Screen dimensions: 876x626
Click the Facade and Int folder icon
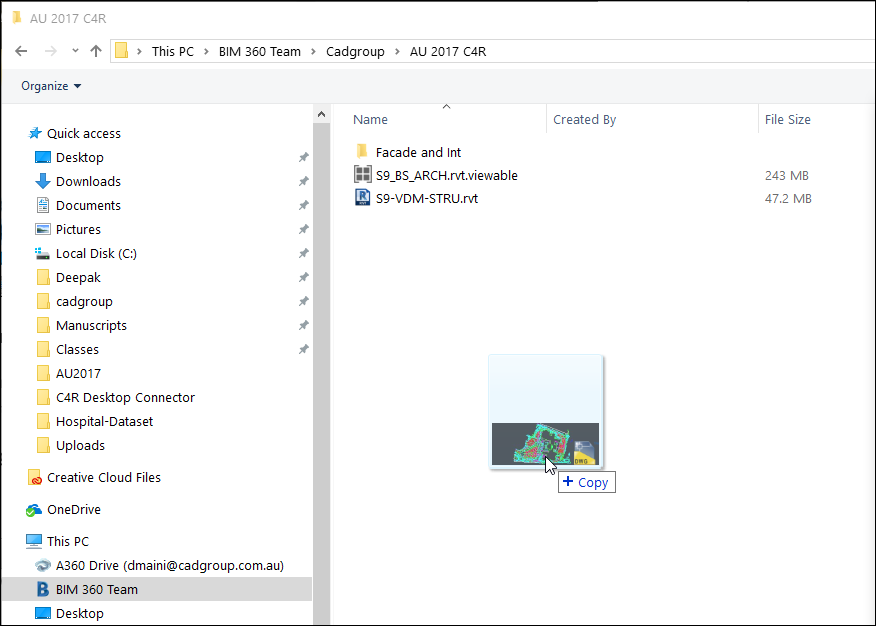coord(362,151)
